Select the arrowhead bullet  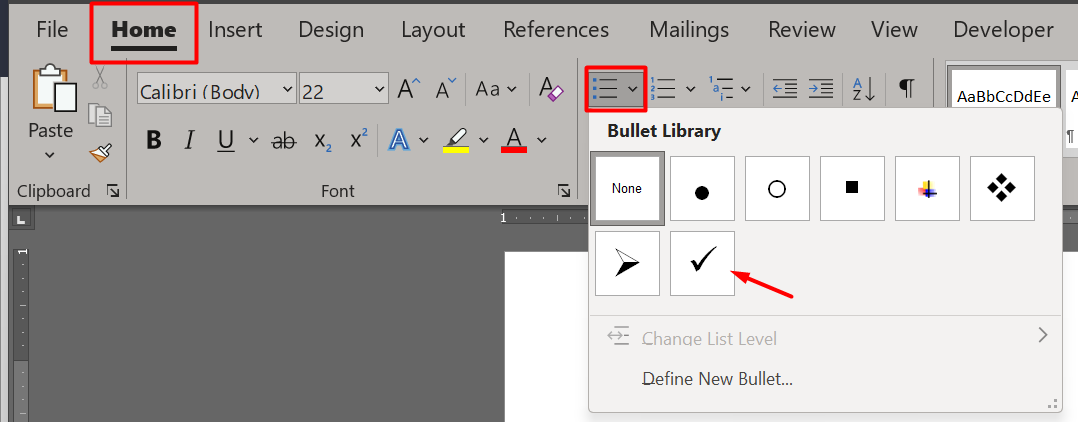627,263
